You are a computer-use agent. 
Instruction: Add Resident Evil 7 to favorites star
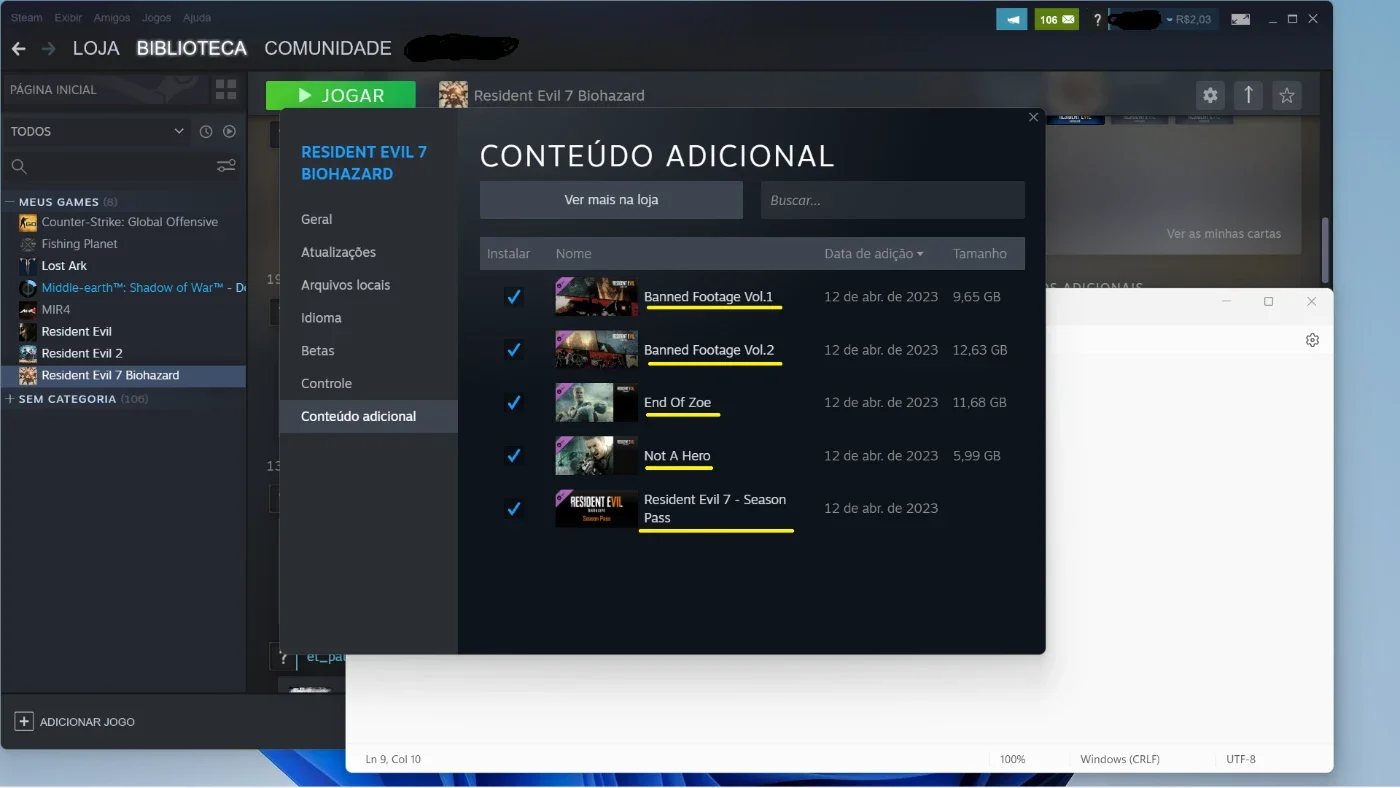[x=1287, y=96]
